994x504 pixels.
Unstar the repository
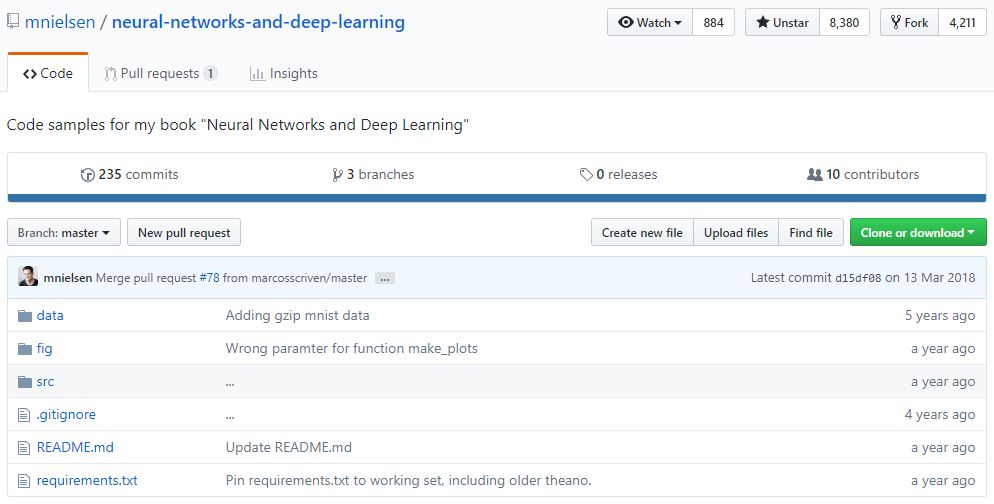tap(782, 23)
